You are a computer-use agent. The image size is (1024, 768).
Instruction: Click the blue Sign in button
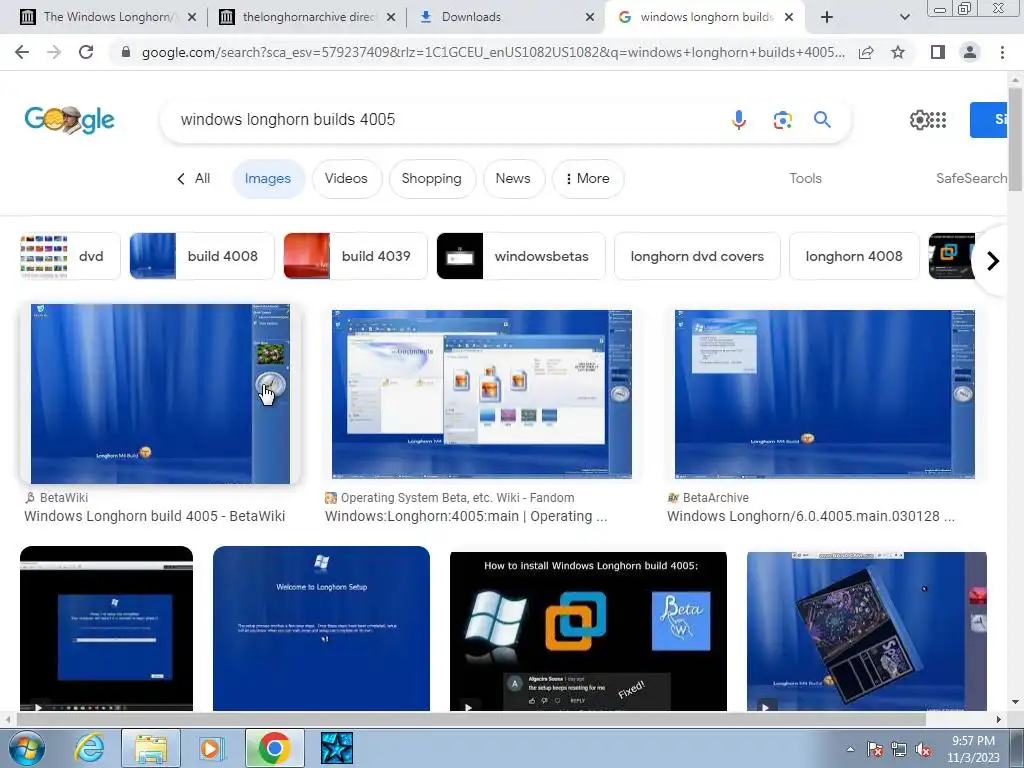point(989,120)
